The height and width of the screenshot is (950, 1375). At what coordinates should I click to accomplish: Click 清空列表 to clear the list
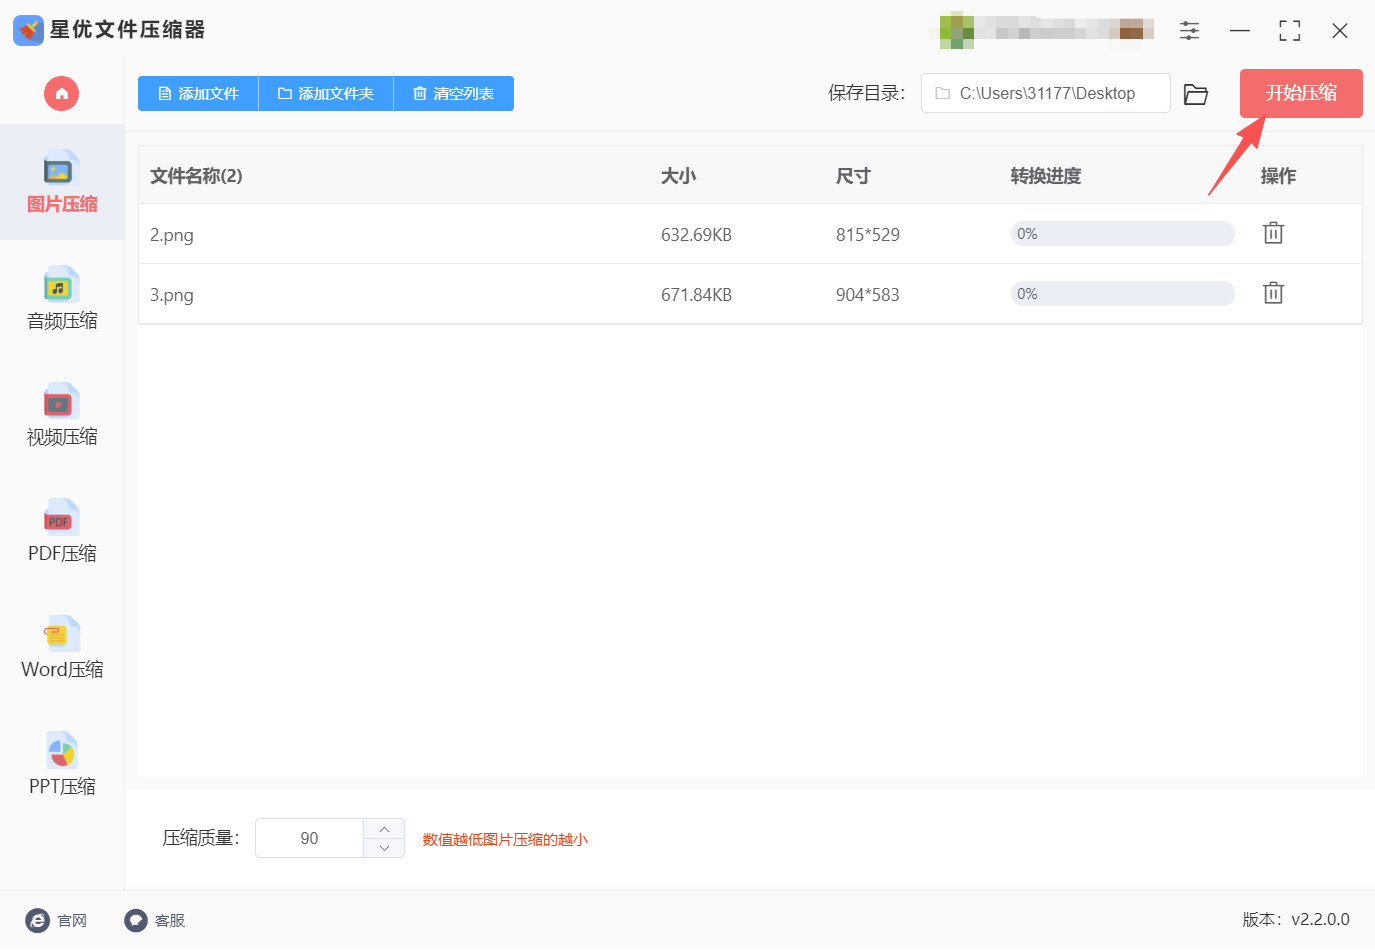coord(453,93)
